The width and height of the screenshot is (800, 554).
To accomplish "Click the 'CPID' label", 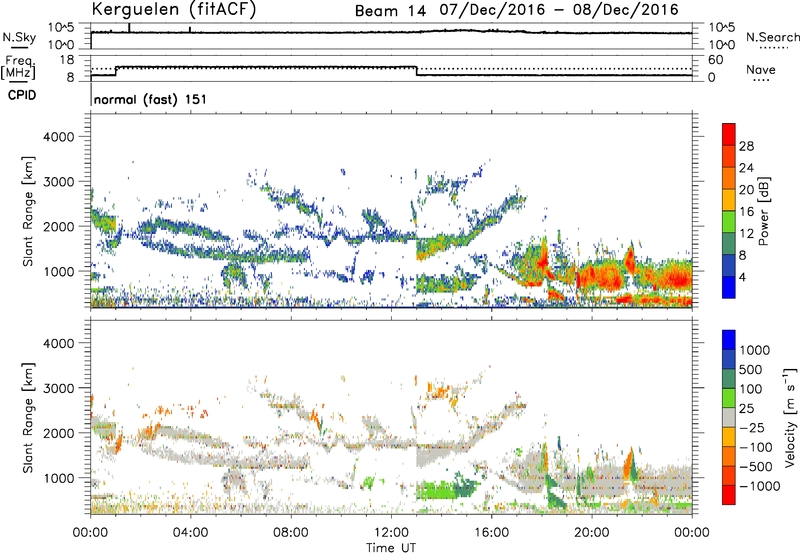I will (22, 95).
